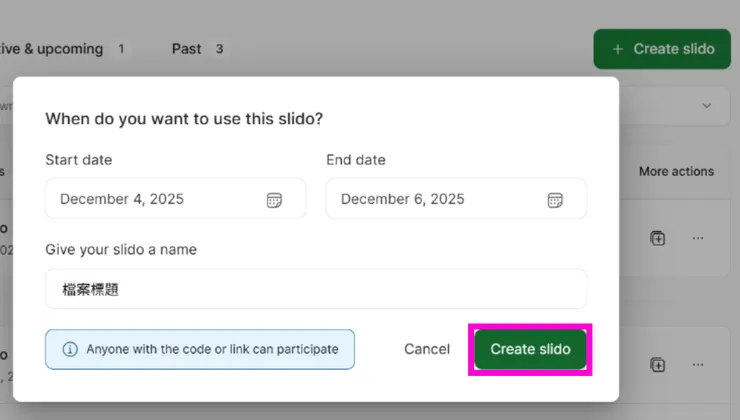Image resolution: width=740 pixels, height=420 pixels.
Task: Click the duplicate icon in the upper row
Action: point(657,238)
